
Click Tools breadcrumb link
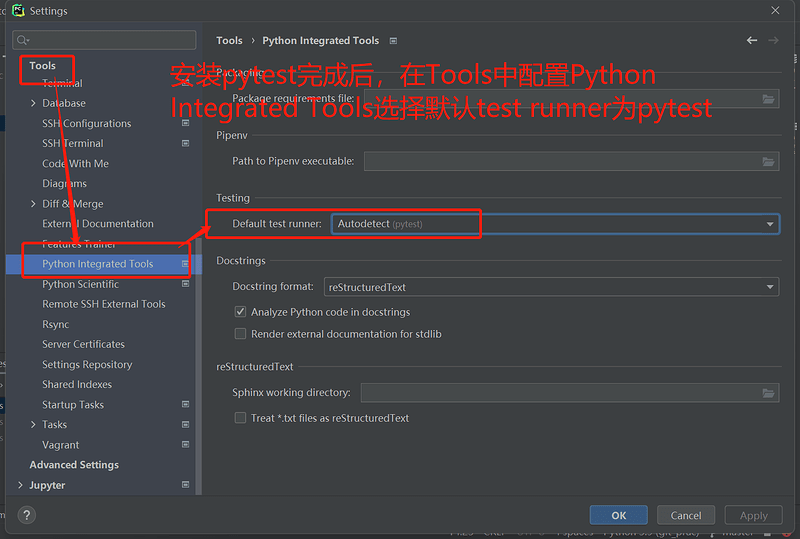[x=229, y=40]
